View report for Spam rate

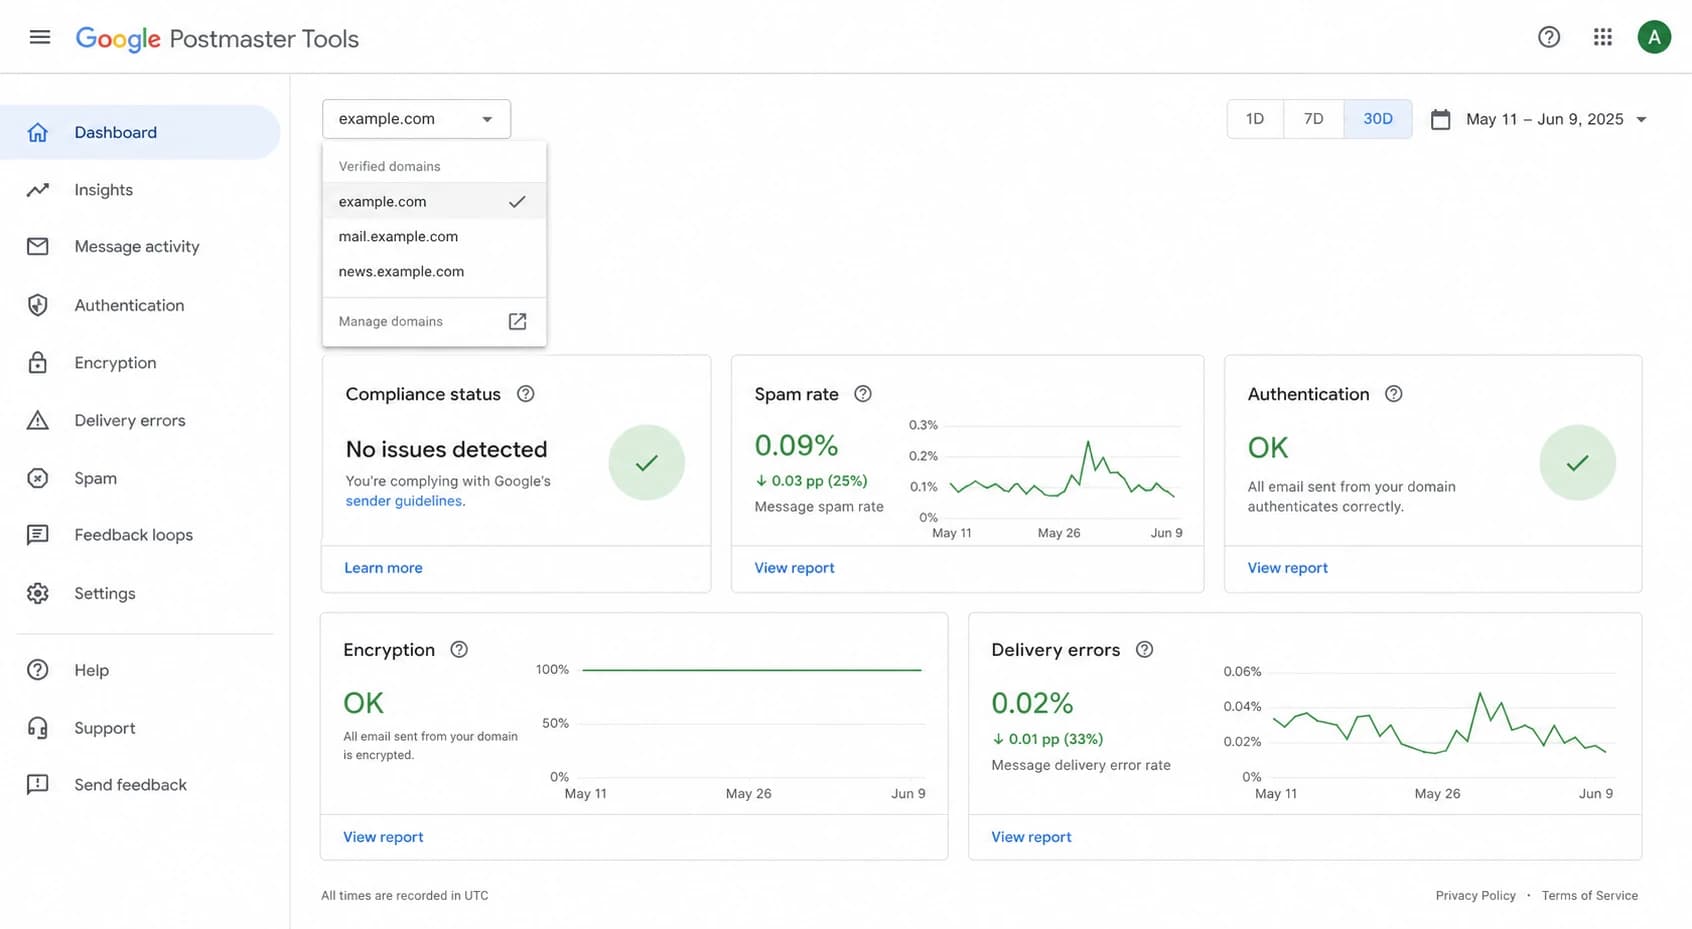click(x=794, y=567)
